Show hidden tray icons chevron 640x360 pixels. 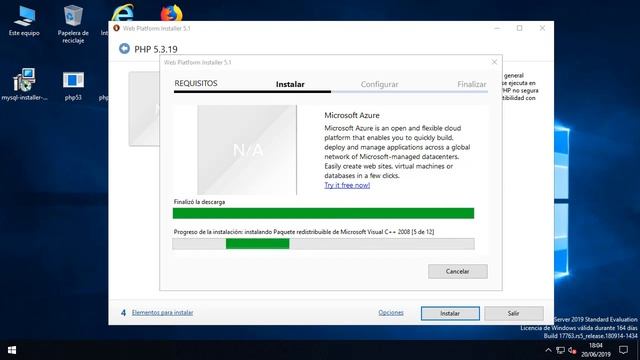point(548,350)
